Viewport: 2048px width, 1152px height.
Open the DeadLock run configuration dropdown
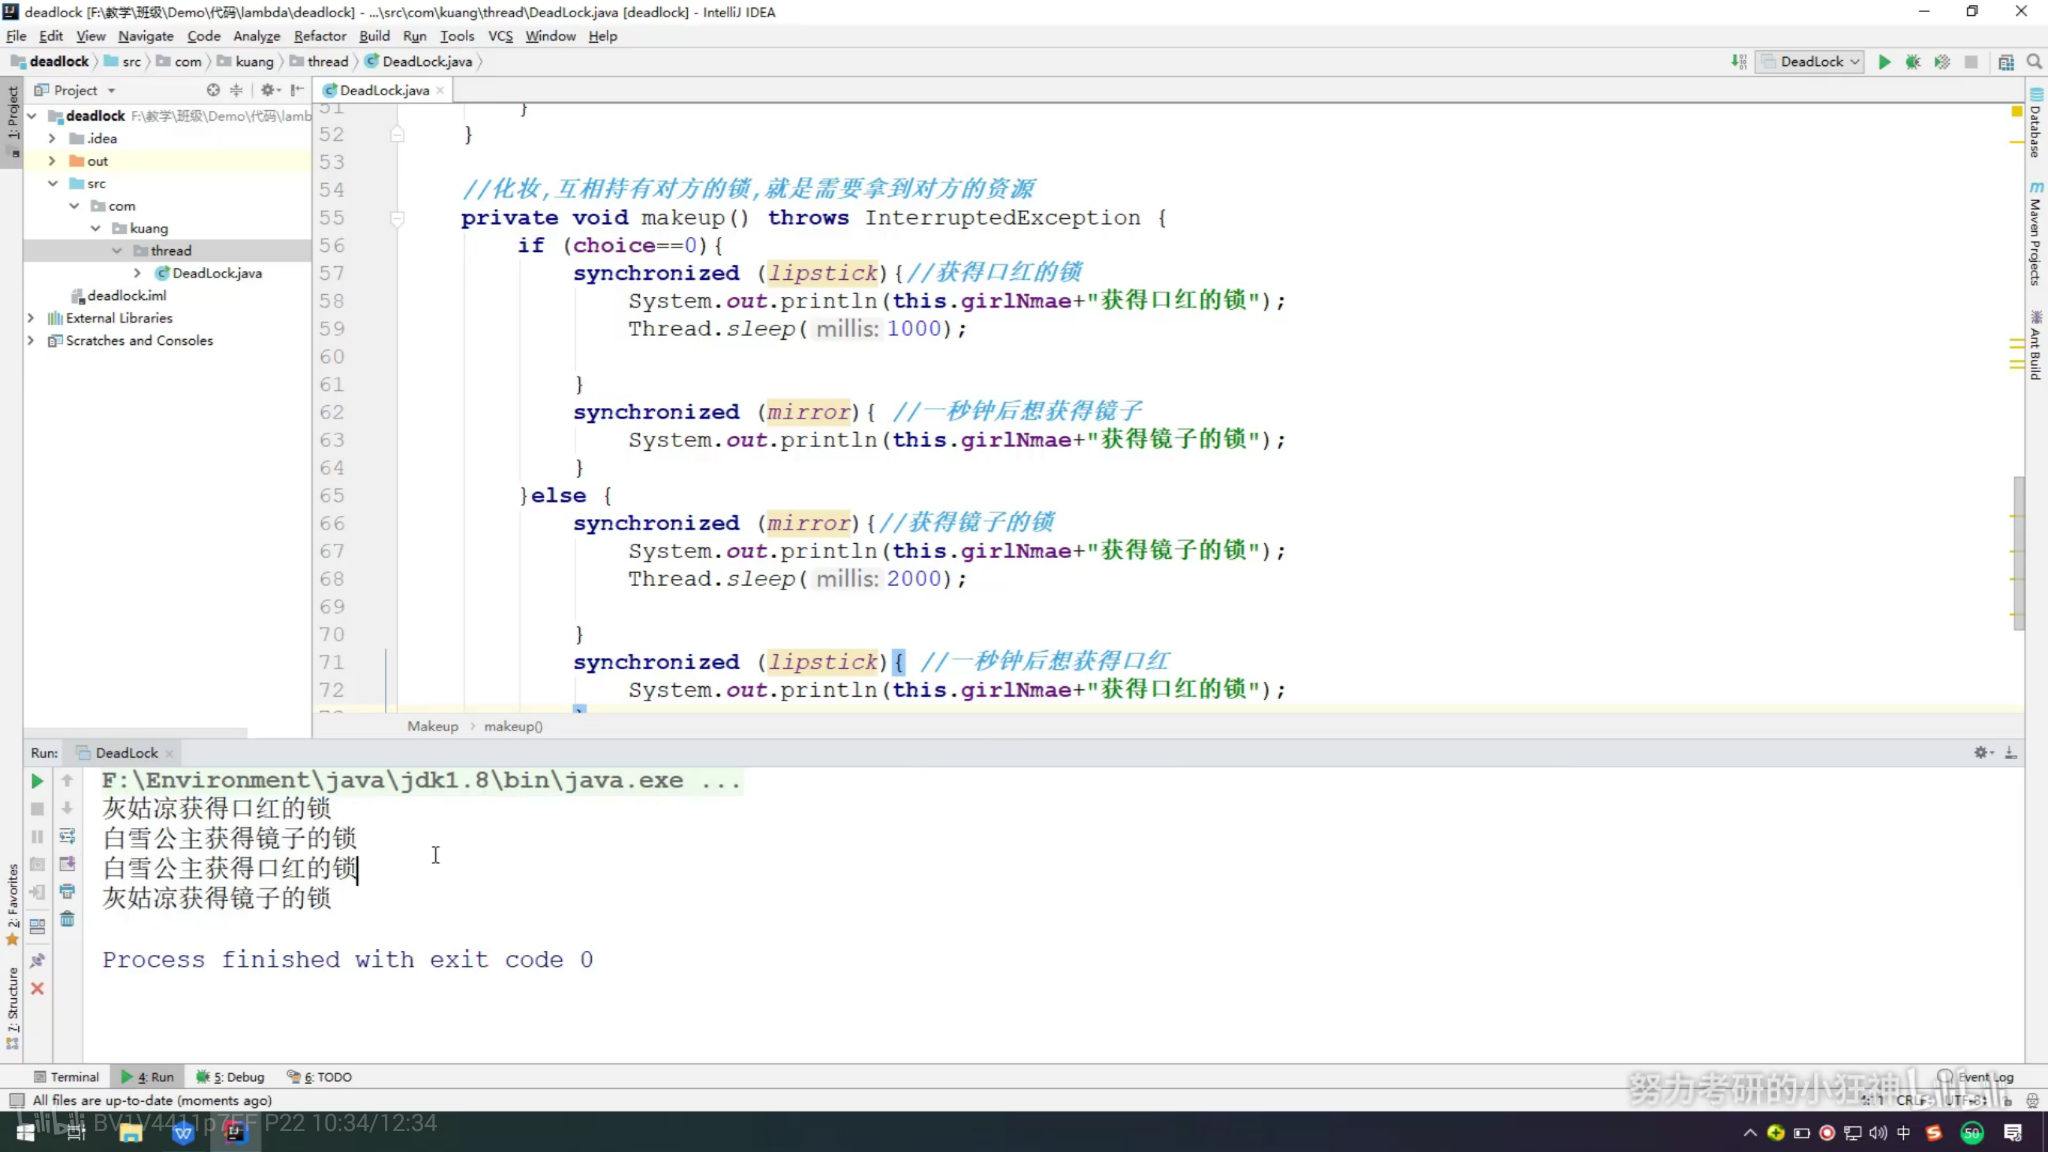click(x=1811, y=62)
